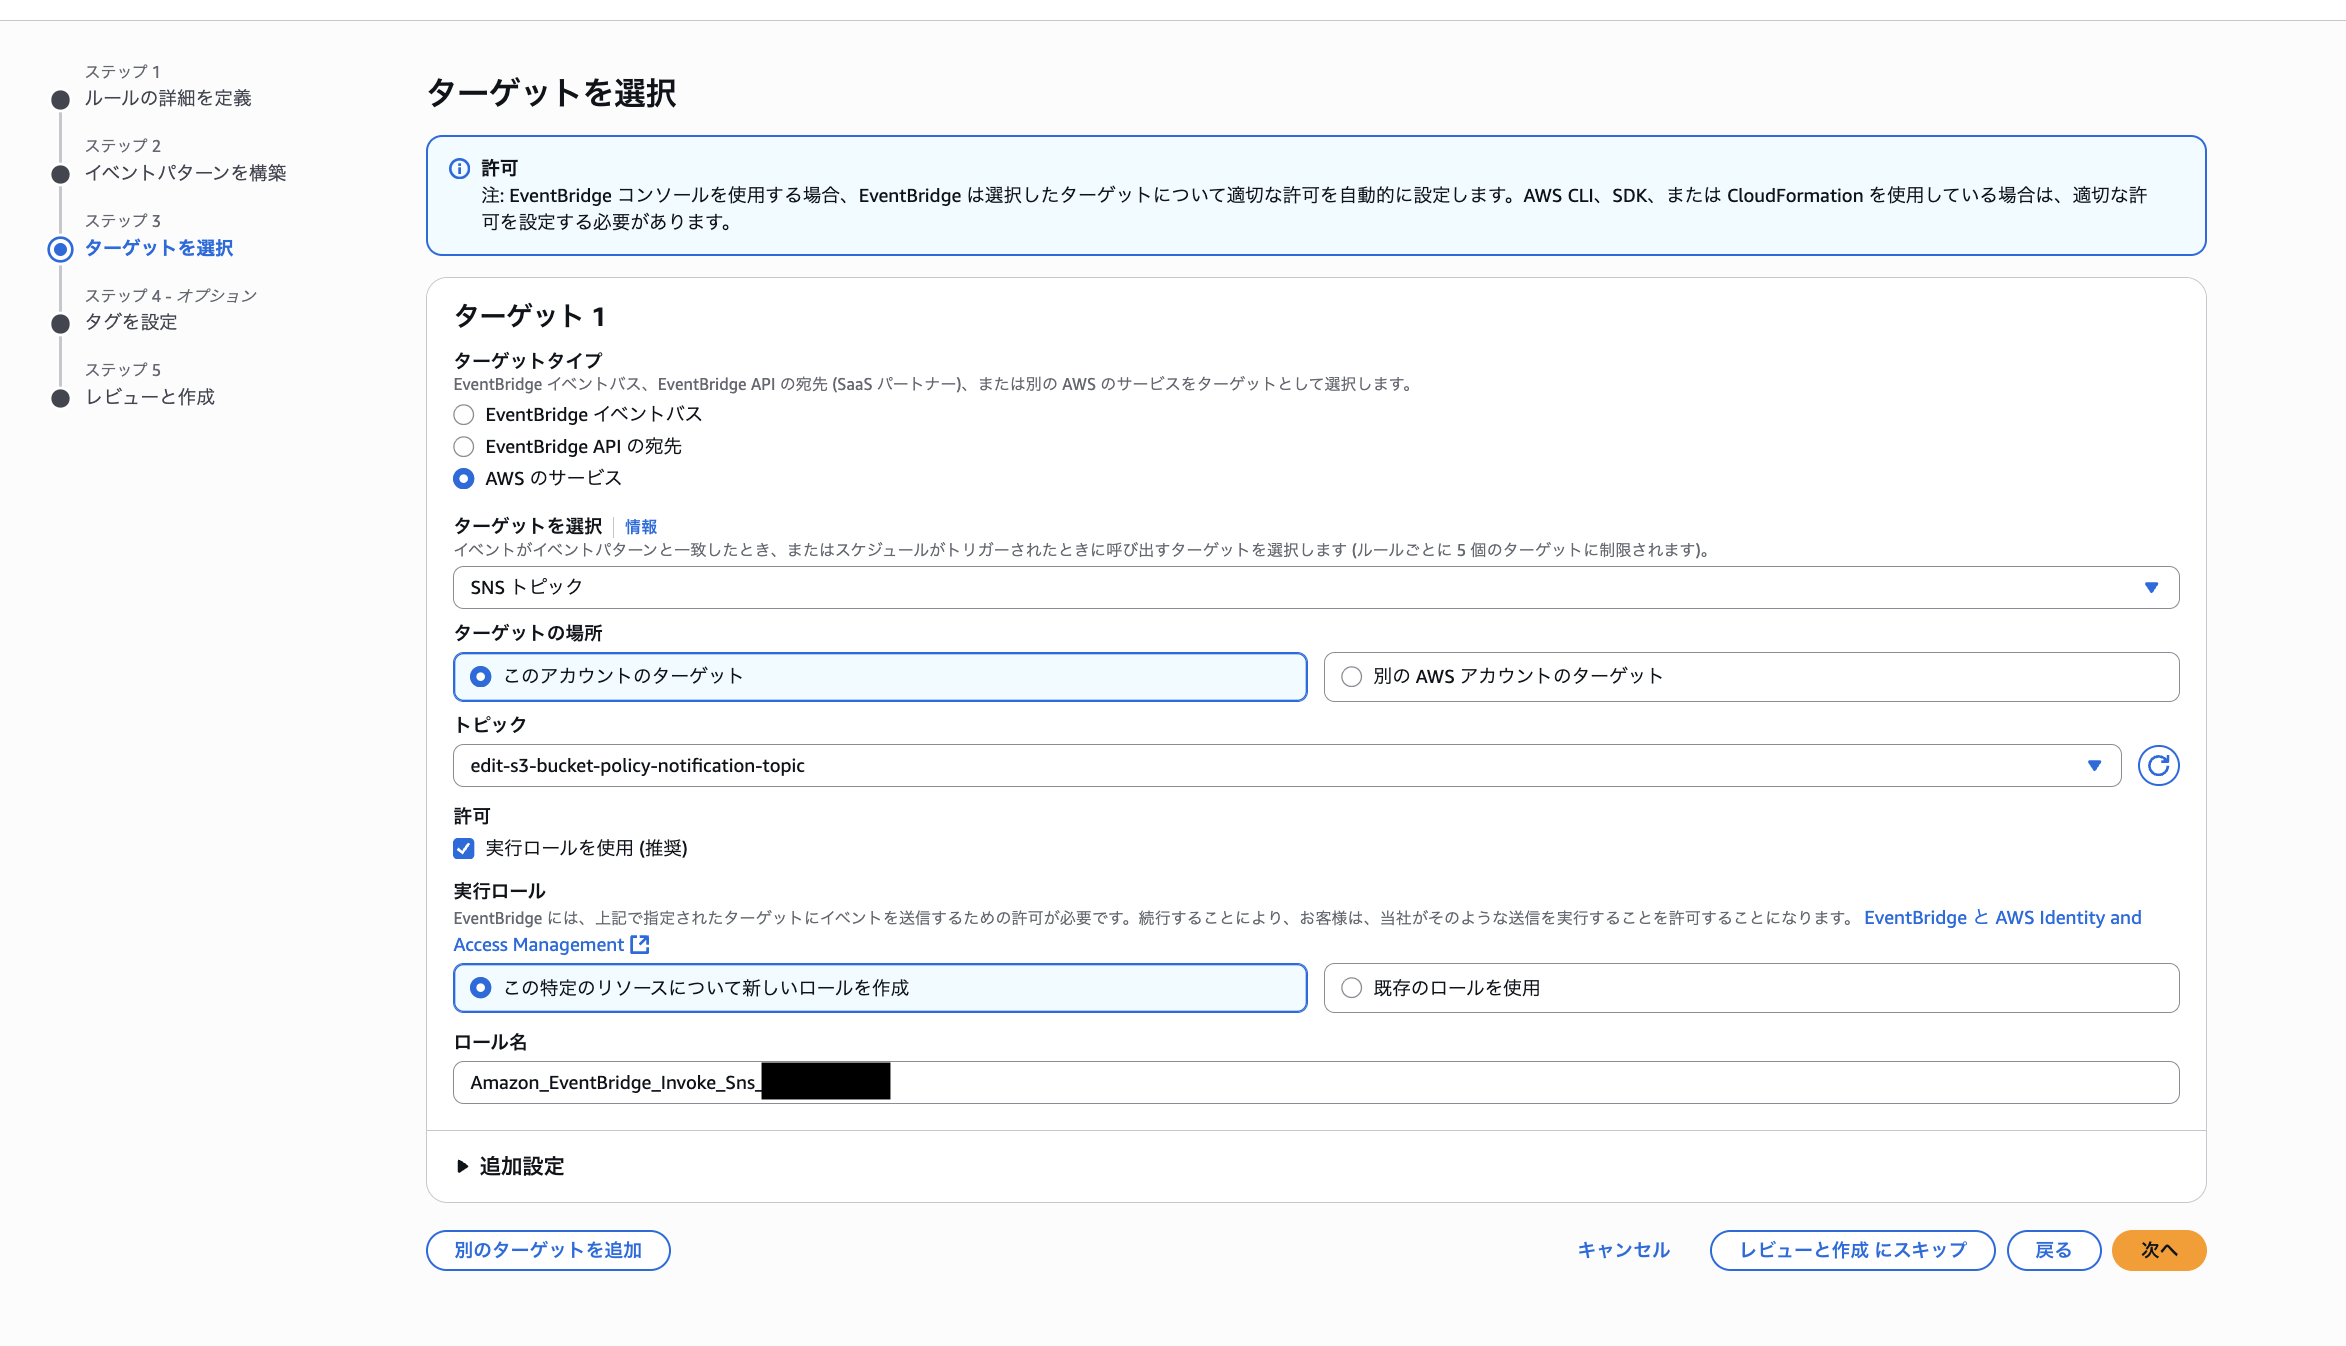Viewport: 2346px width, 1346px height.
Task: Jump to step 5 レビューと作成
Action: coord(150,397)
